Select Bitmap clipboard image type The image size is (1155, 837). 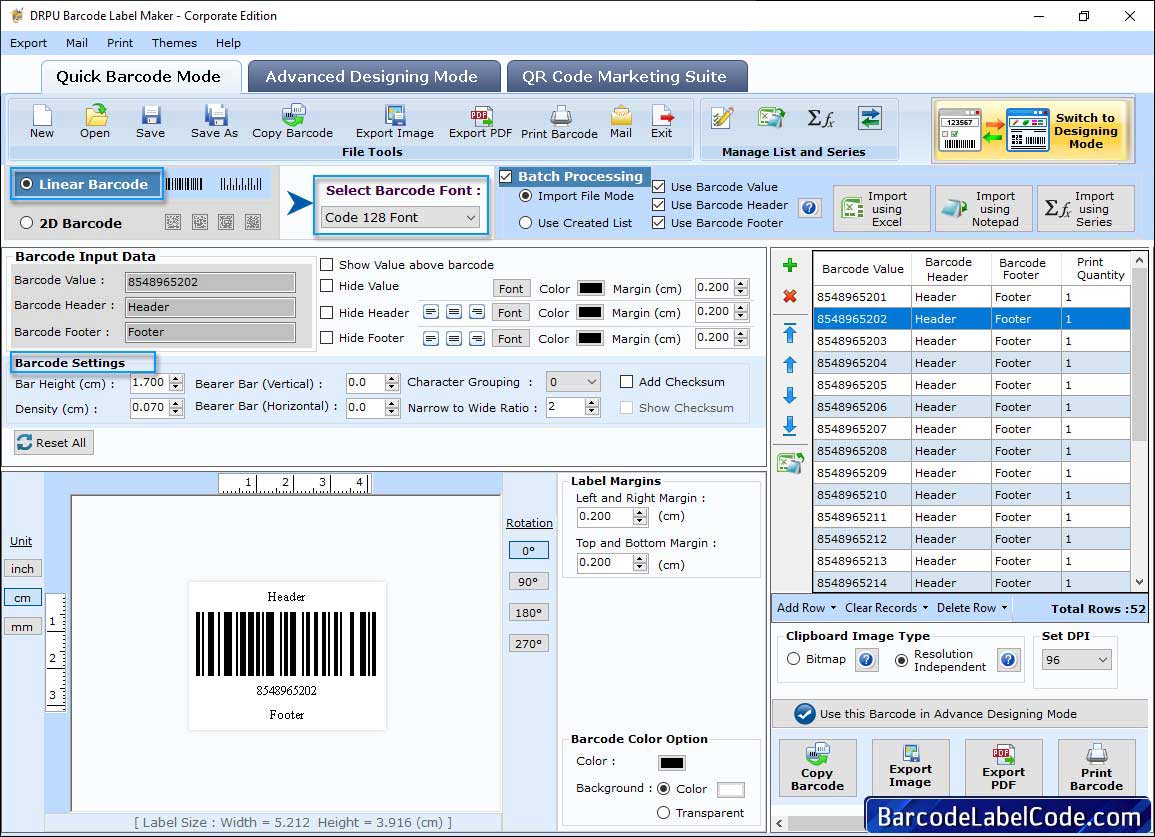(793, 659)
